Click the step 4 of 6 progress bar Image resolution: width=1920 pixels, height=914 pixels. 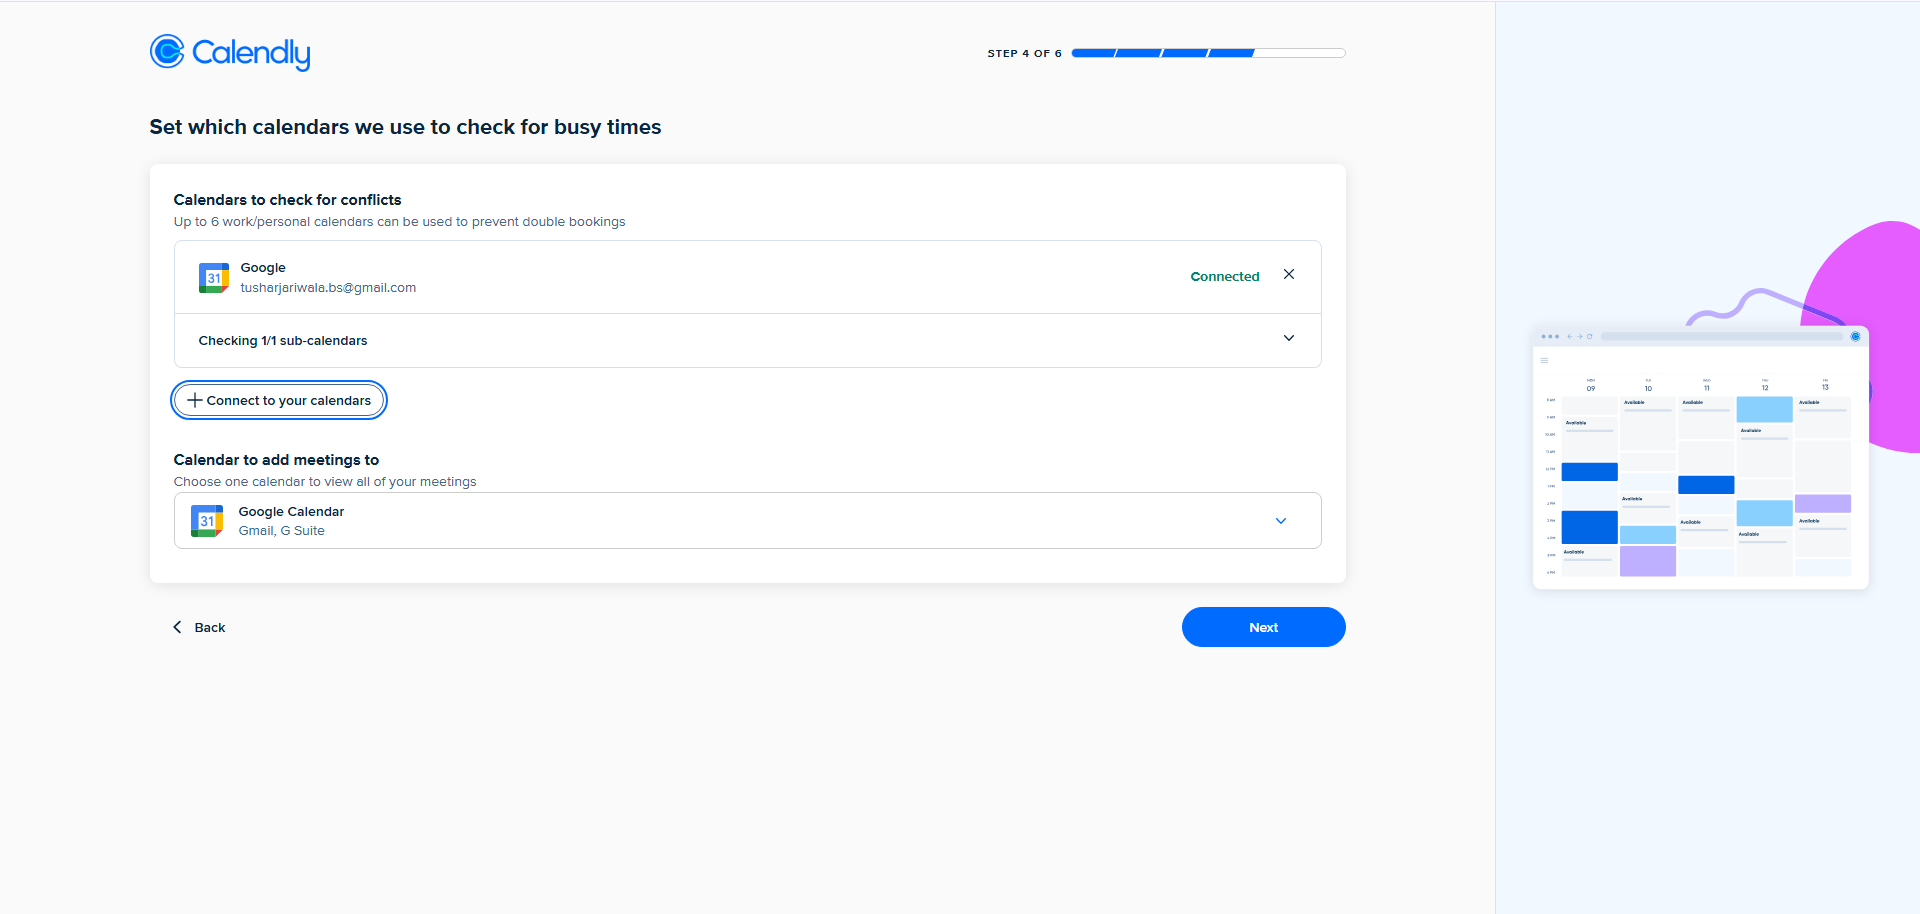click(1207, 52)
